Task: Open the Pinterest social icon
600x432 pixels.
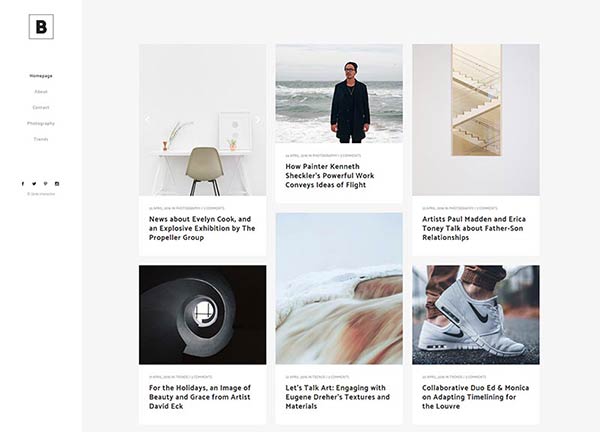Action: coord(46,184)
